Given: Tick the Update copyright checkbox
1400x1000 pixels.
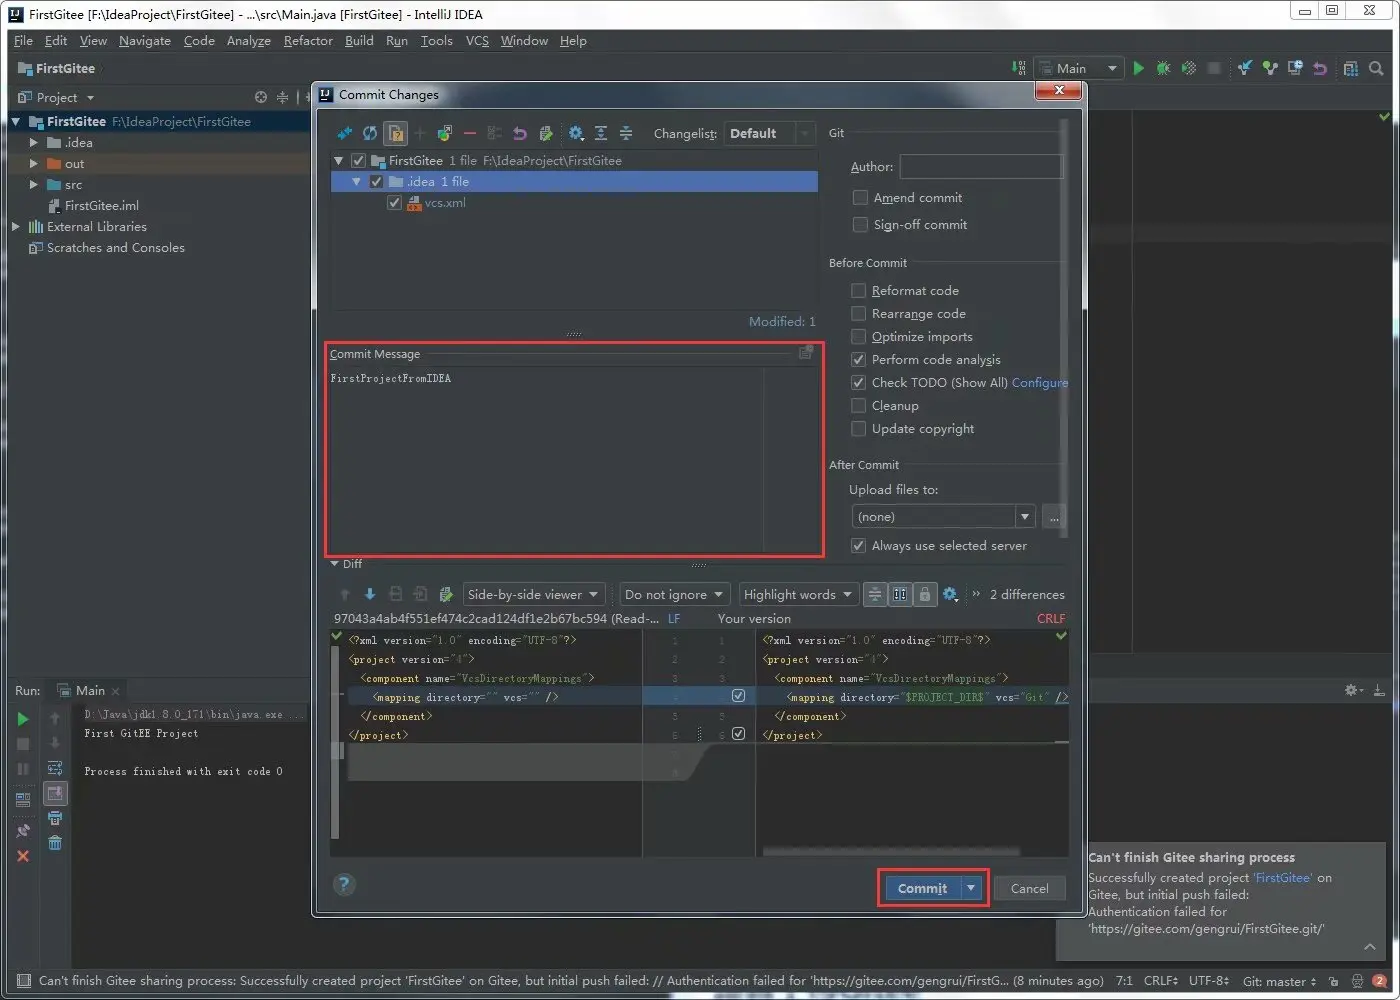Looking at the screenshot, I should pos(858,429).
